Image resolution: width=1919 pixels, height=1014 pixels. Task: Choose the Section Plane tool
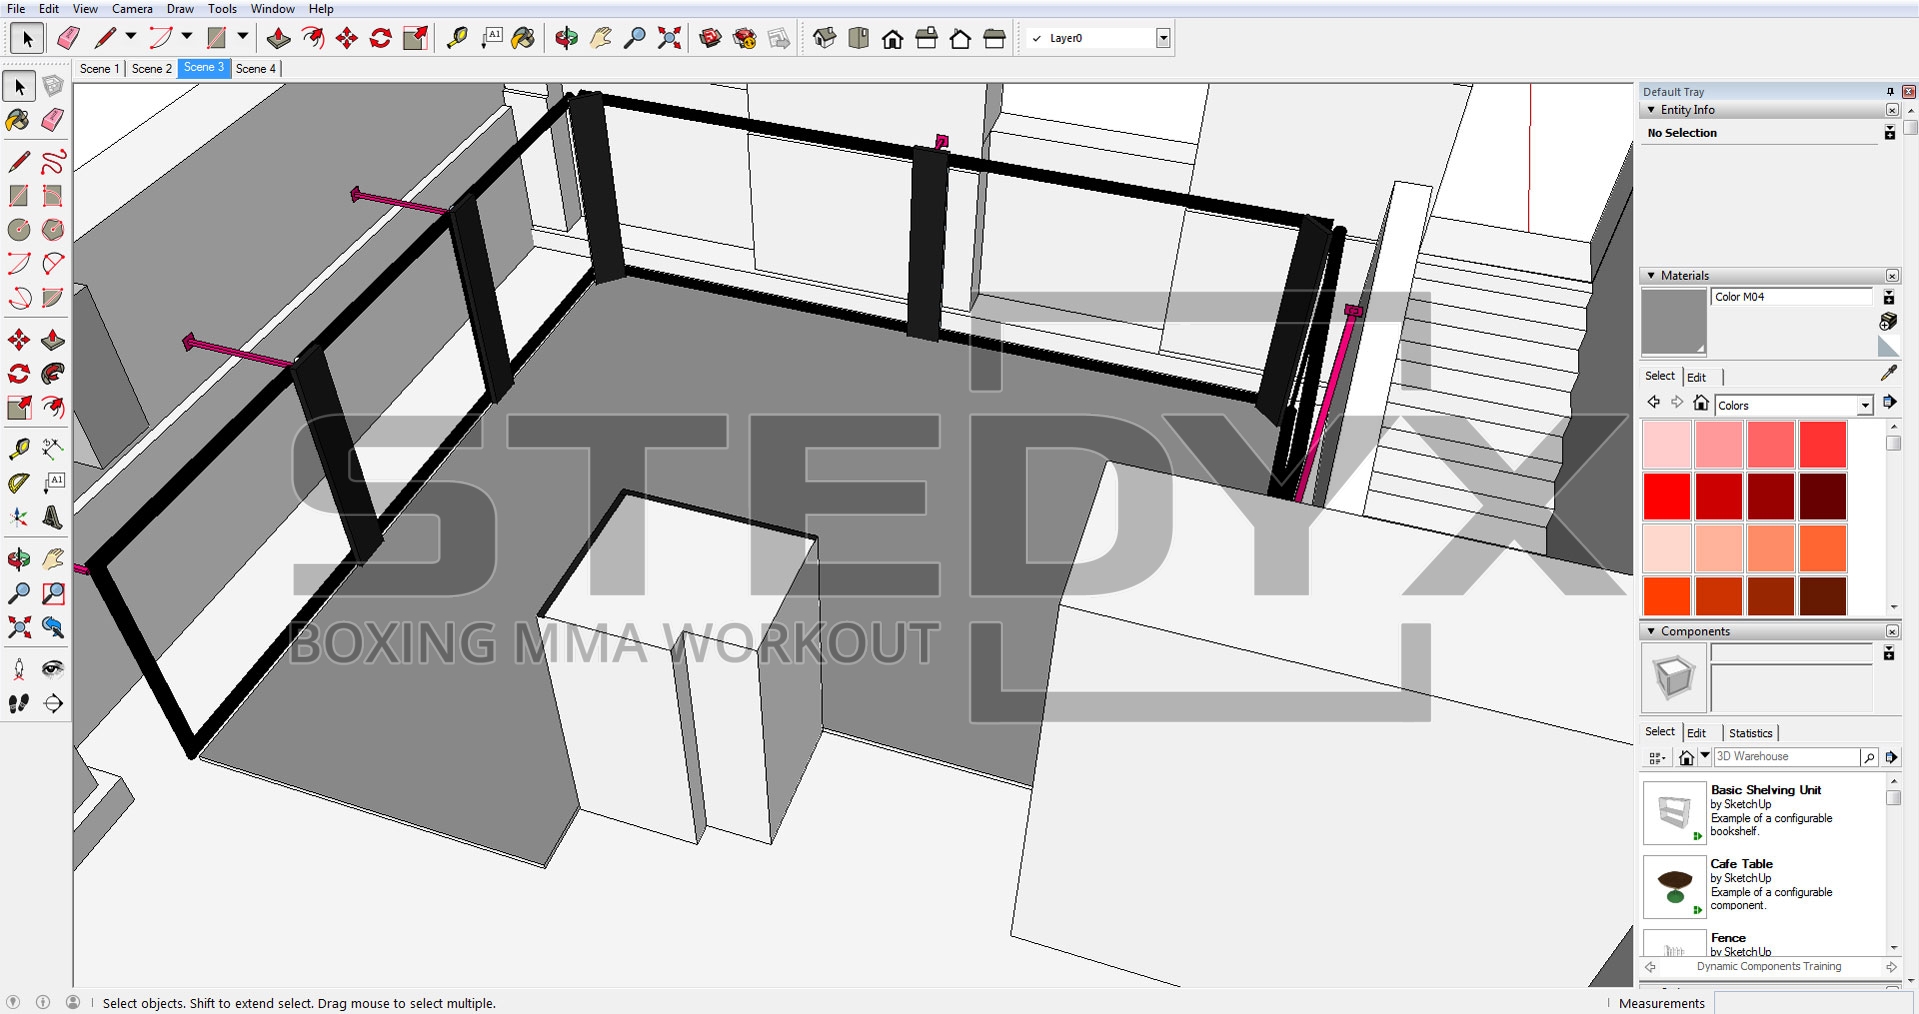(53, 703)
